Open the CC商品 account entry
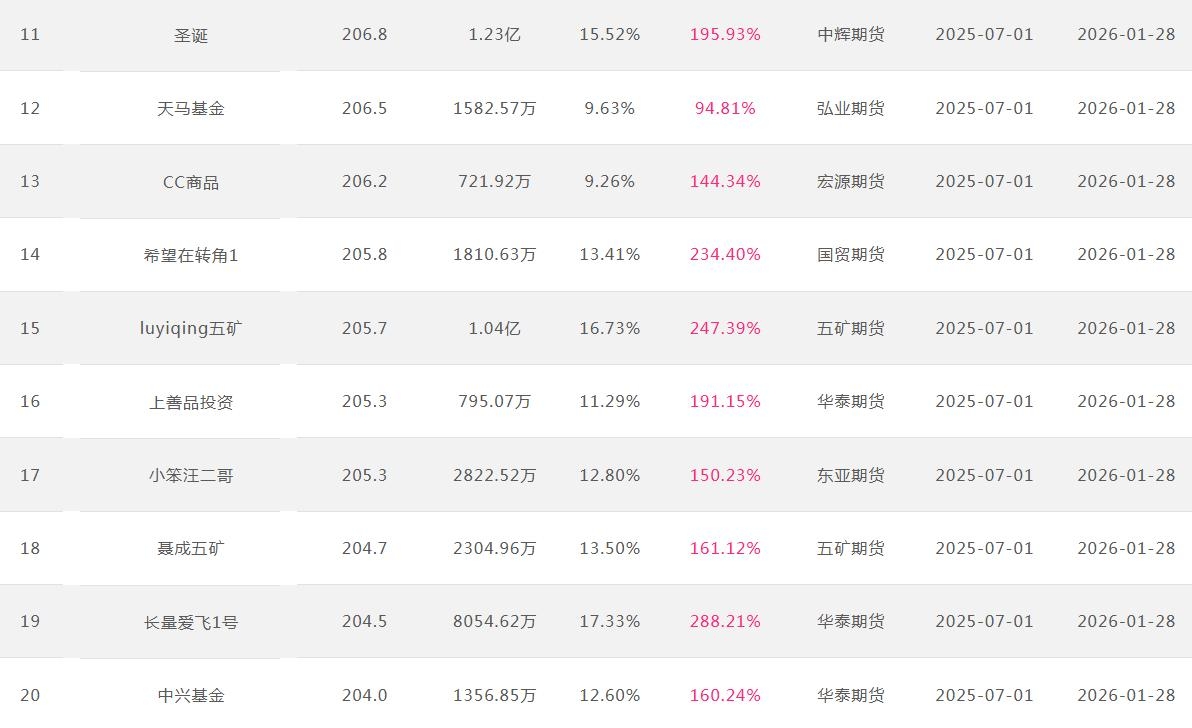 click(191, 182)
